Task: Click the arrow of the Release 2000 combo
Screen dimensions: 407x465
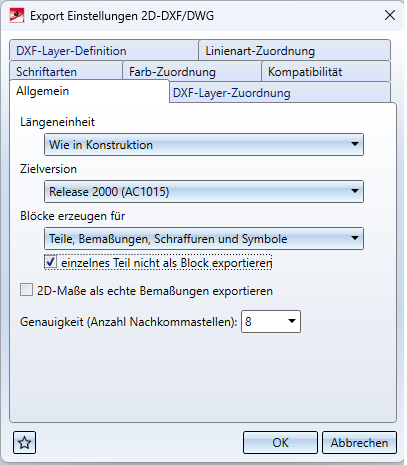Action: point(355,191)
